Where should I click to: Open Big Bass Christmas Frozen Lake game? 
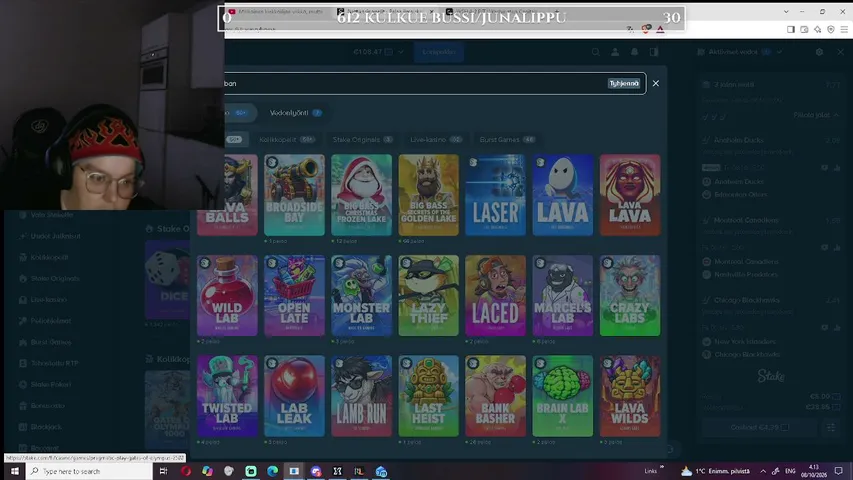[x=361, y=195]
